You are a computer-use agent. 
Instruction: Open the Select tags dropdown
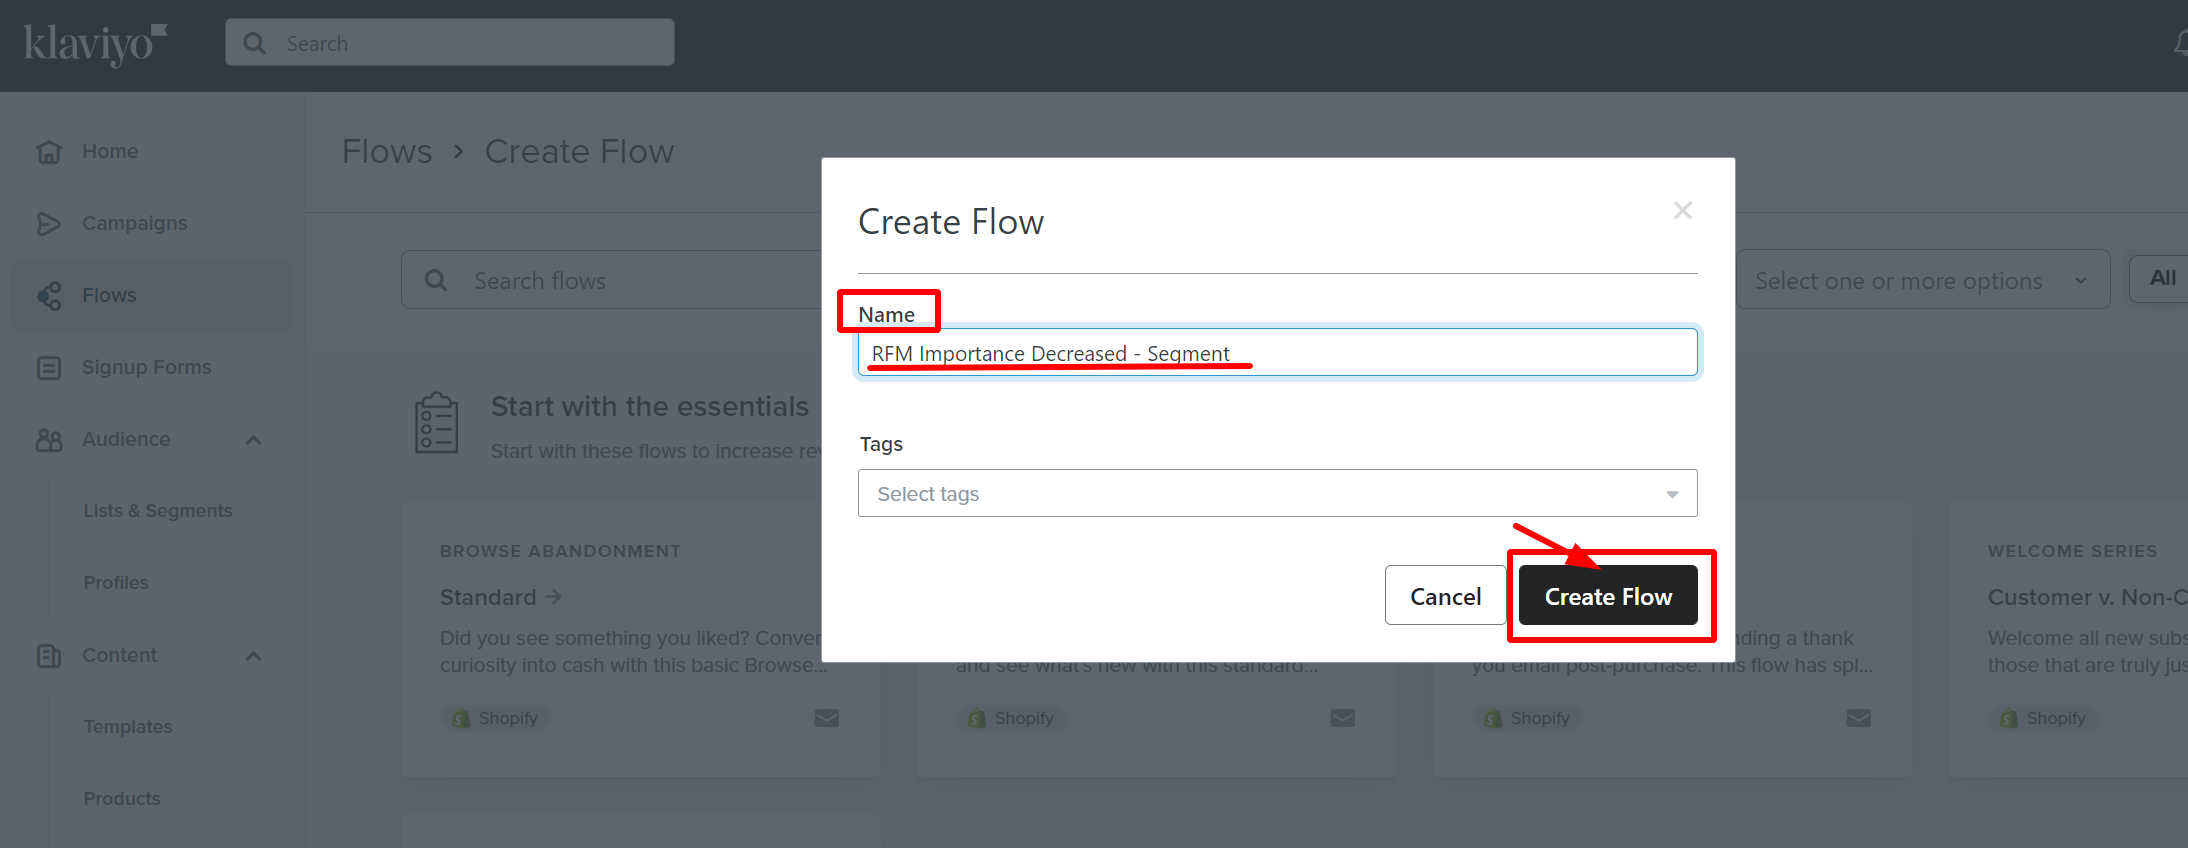(1277, 494)
